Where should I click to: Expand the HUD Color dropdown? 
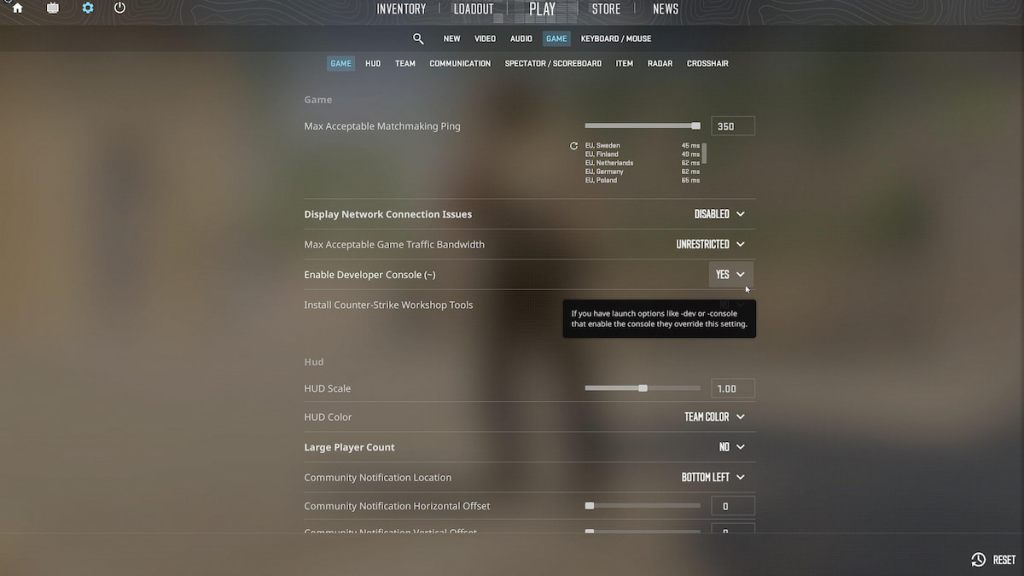coord(714,417)
